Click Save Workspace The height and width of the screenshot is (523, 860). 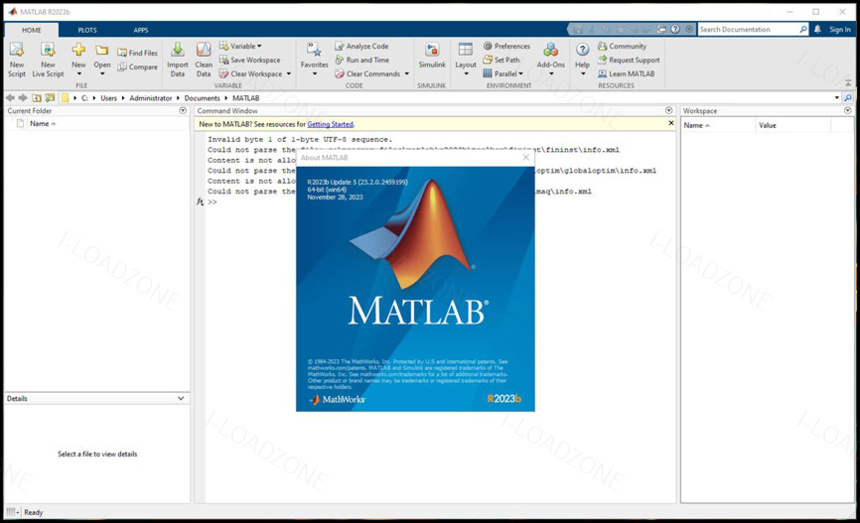[250, 60]
